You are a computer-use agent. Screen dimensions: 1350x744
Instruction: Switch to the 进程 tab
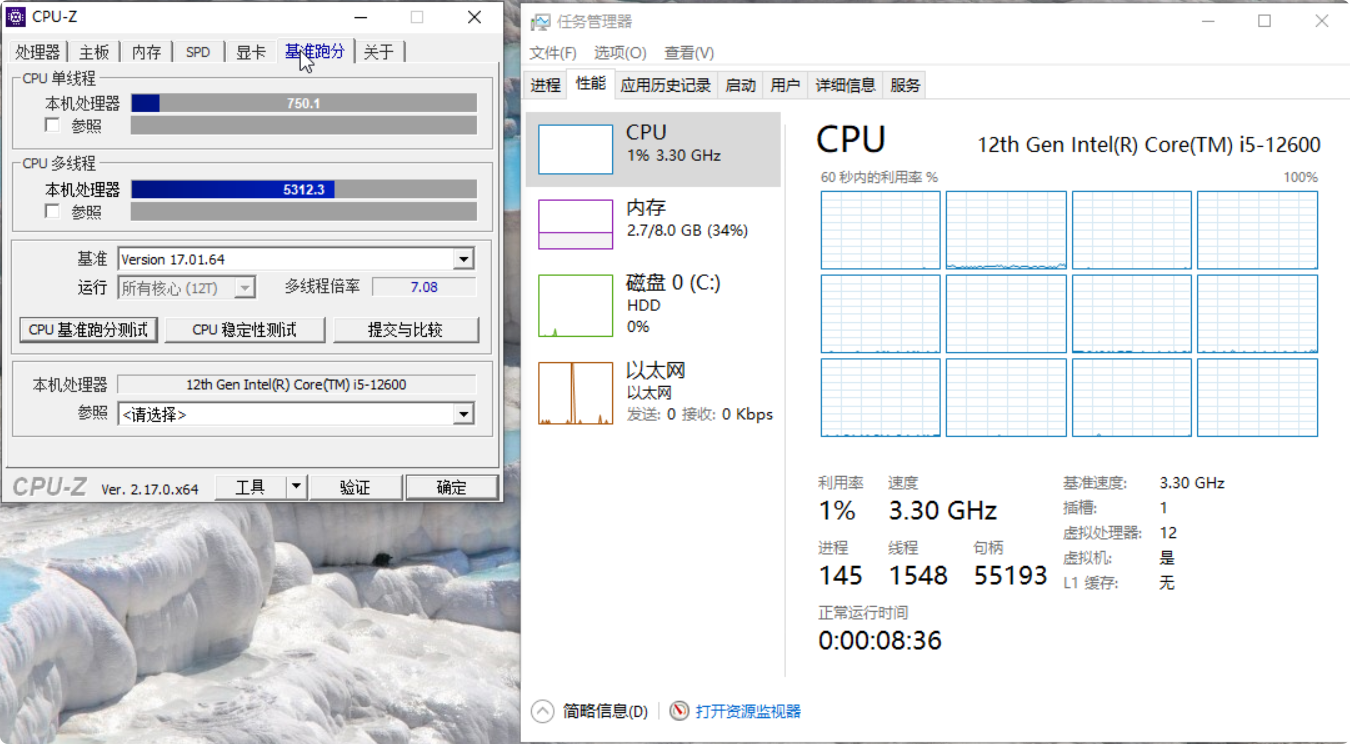click(x=544, y=85)
